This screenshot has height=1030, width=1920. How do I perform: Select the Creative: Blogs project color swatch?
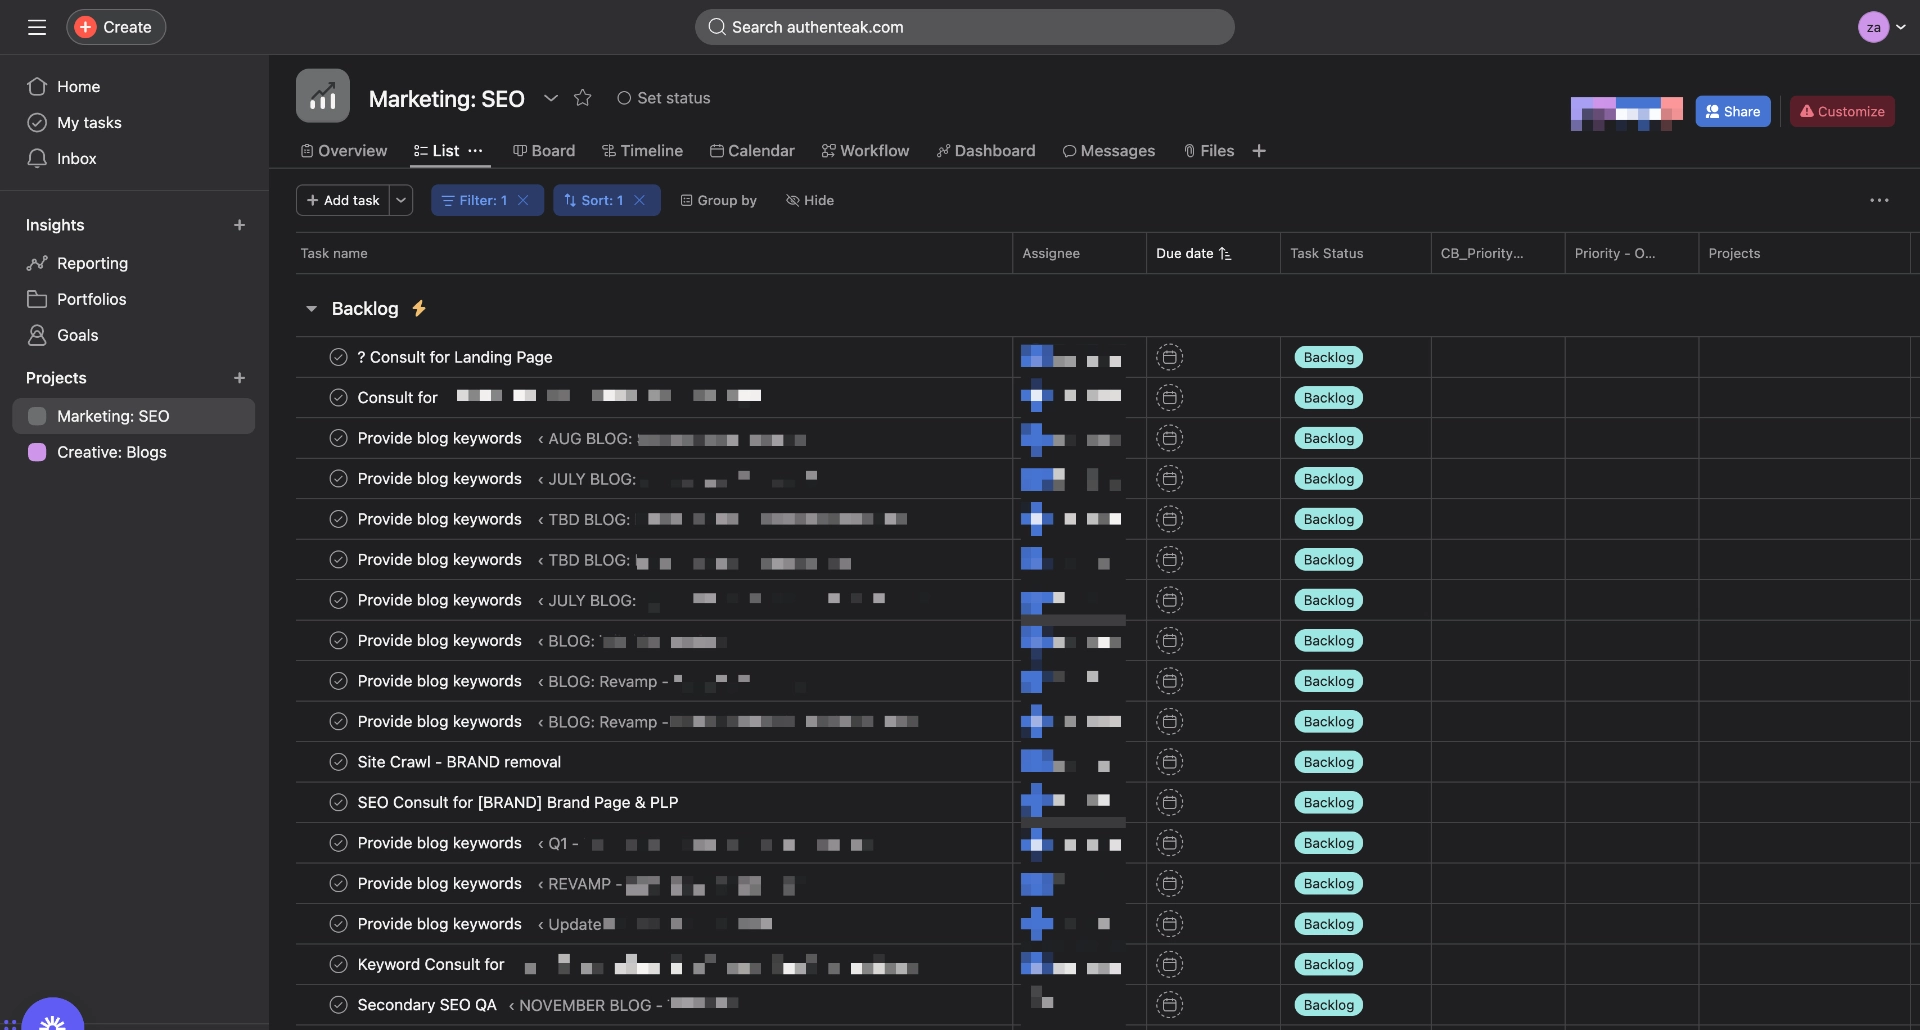37,453
